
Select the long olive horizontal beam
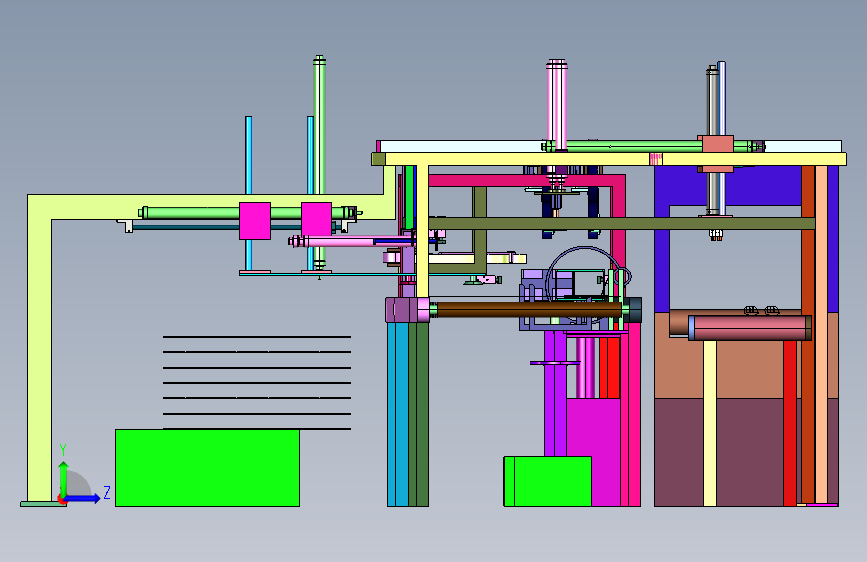(621, 223)
